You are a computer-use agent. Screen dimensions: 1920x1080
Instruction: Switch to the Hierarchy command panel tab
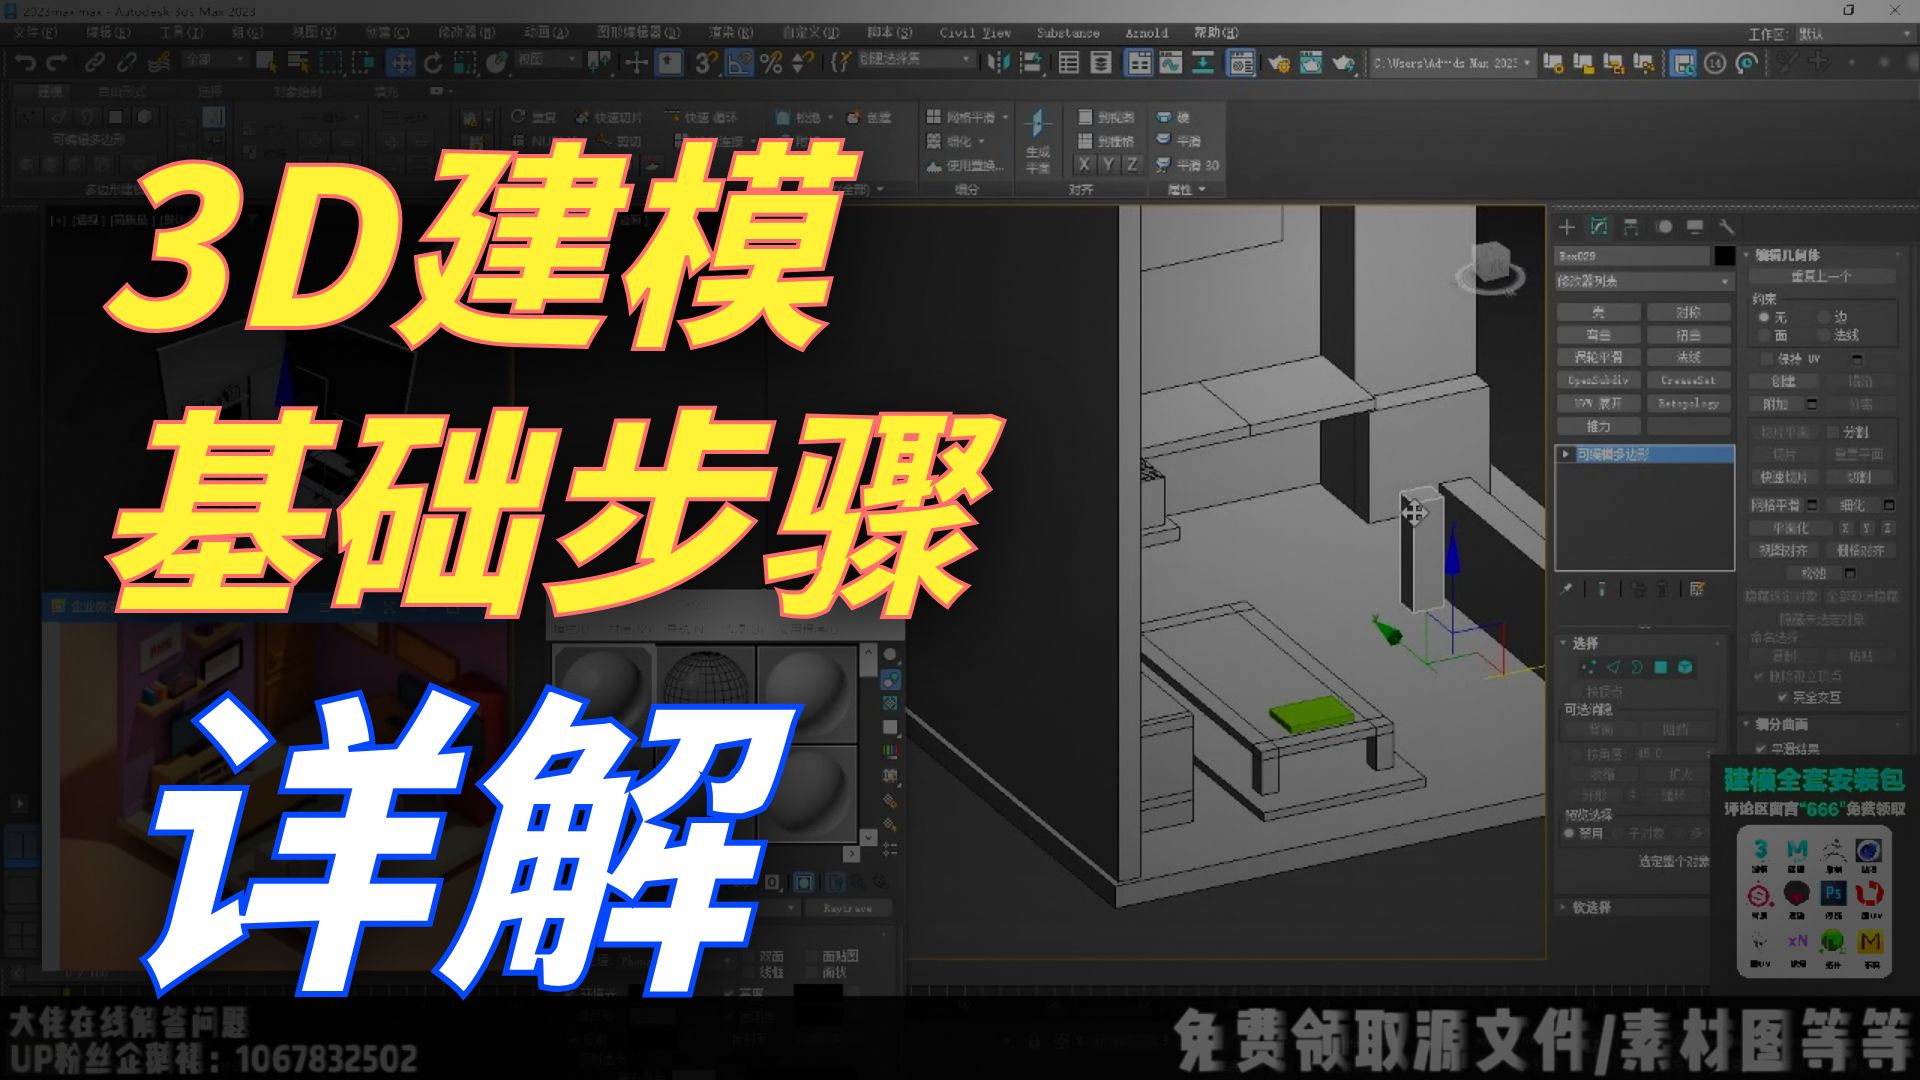[1631, 227]
